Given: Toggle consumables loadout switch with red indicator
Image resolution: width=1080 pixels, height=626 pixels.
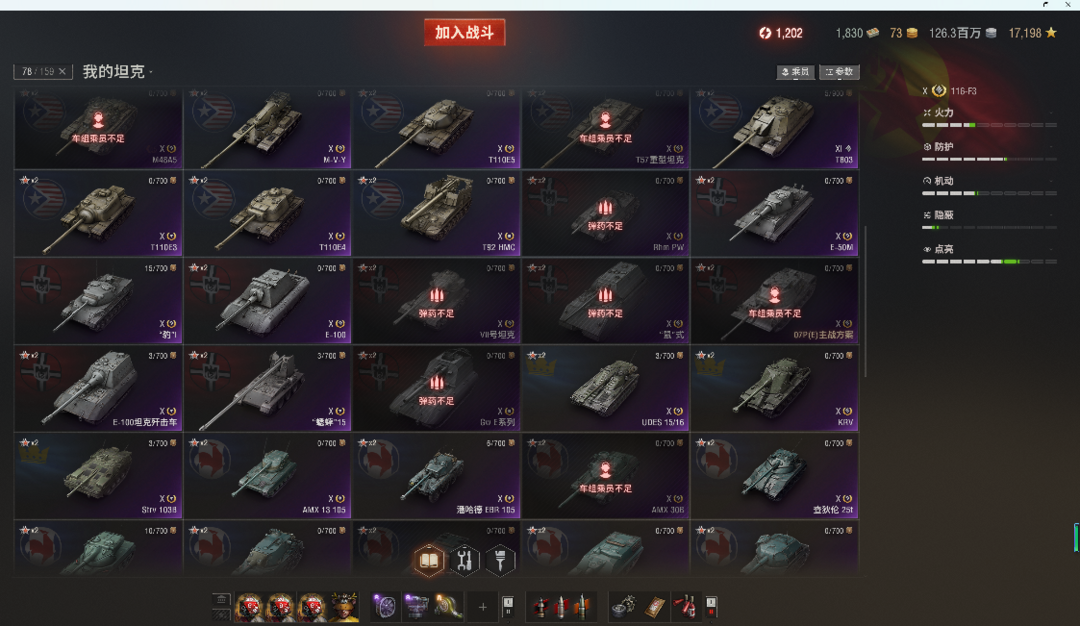Looking at the screenshot, I should [711, 606].
